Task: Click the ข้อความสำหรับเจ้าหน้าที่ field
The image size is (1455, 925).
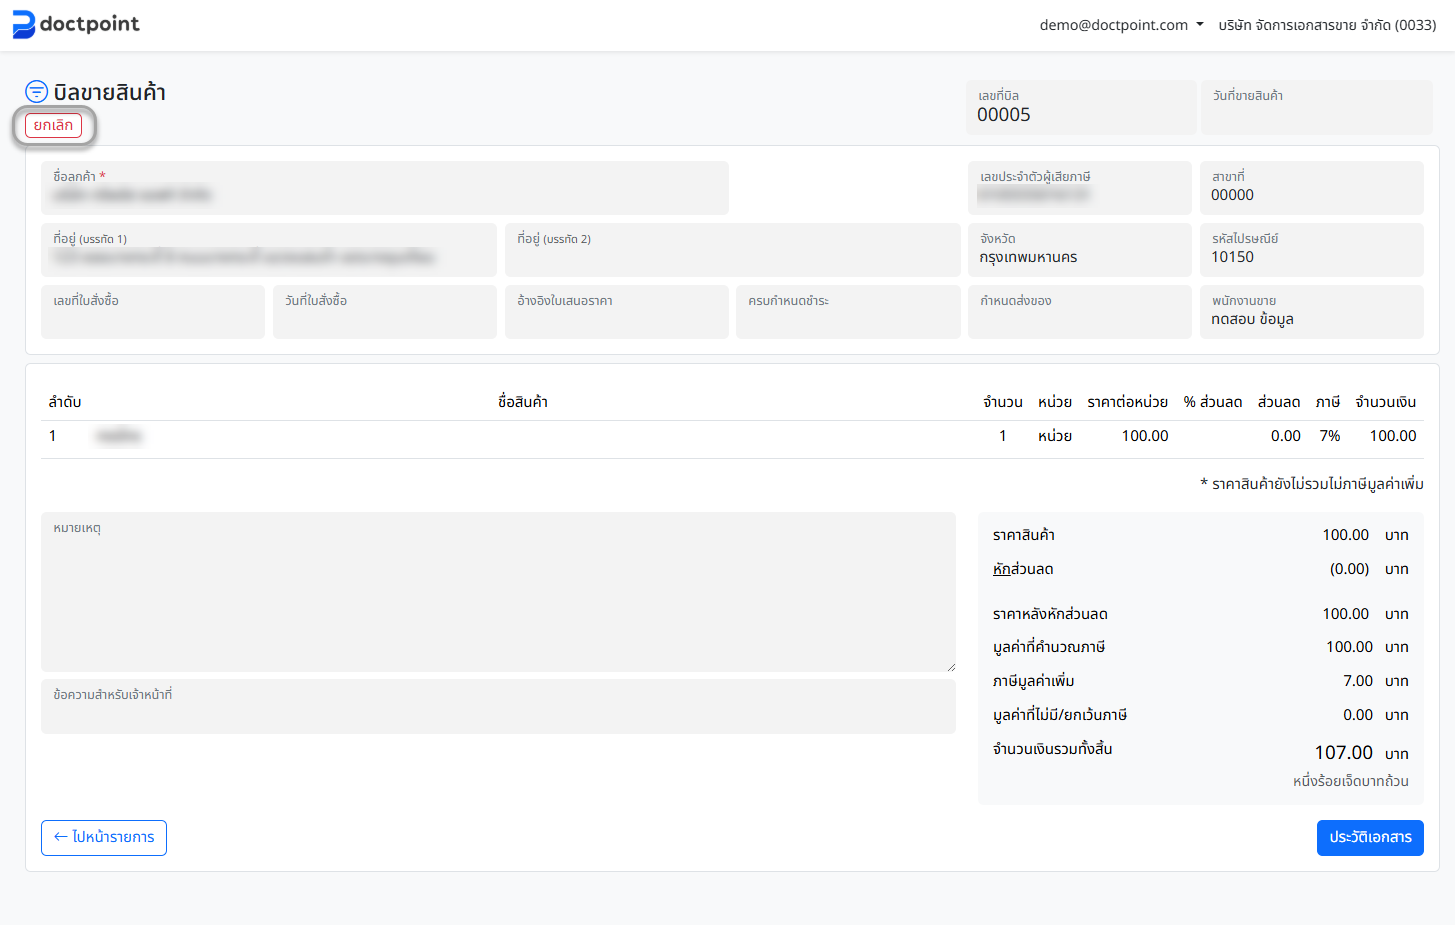Action: point(498,707)
